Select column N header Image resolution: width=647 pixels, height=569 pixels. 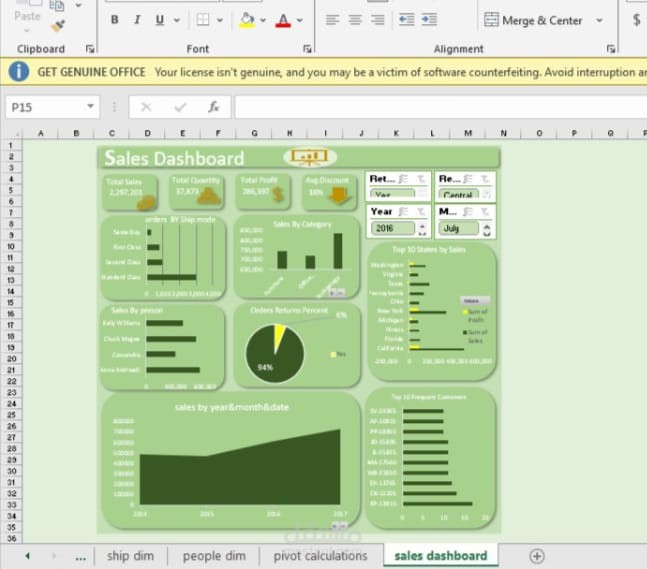coord(503,133)
